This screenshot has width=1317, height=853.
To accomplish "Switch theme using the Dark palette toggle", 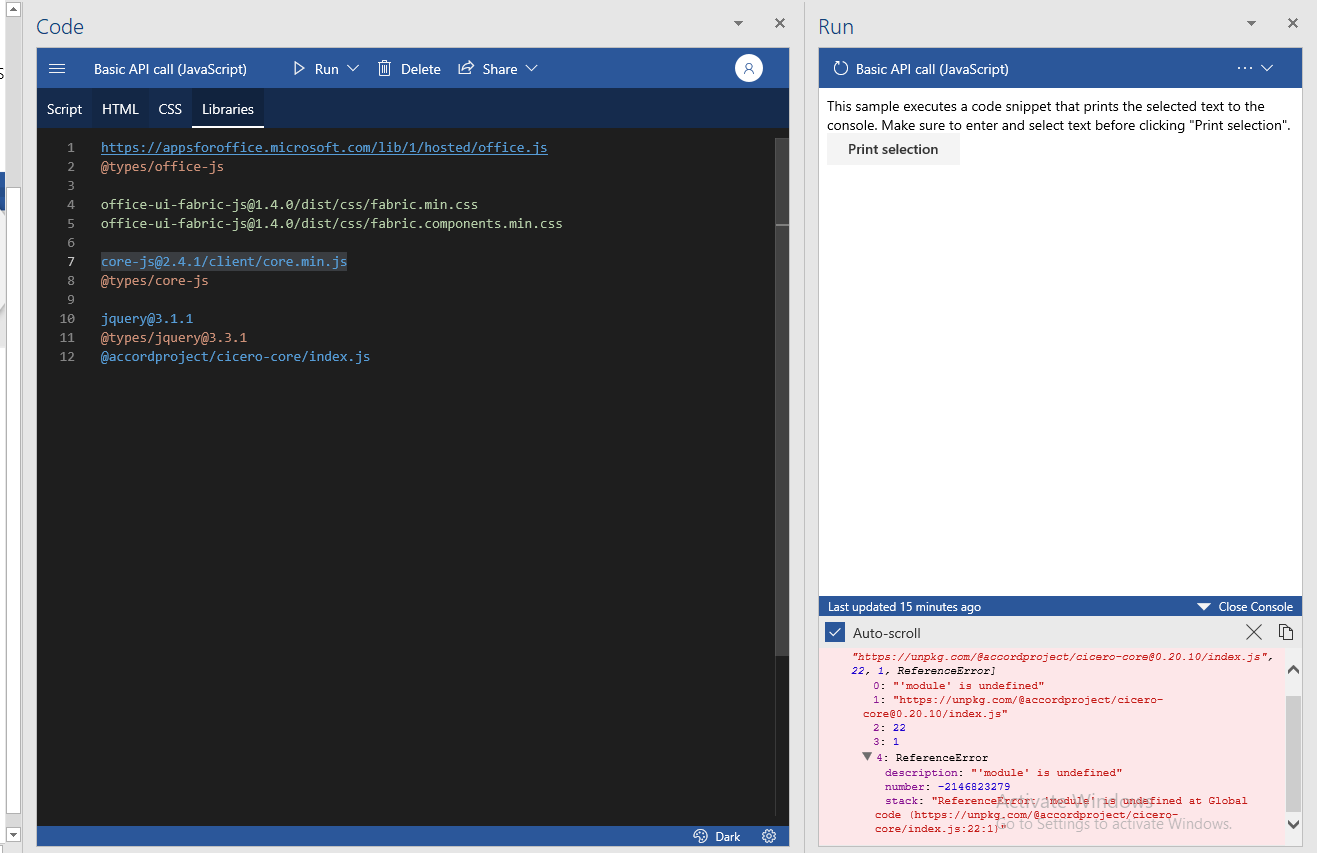I will 717,836.
